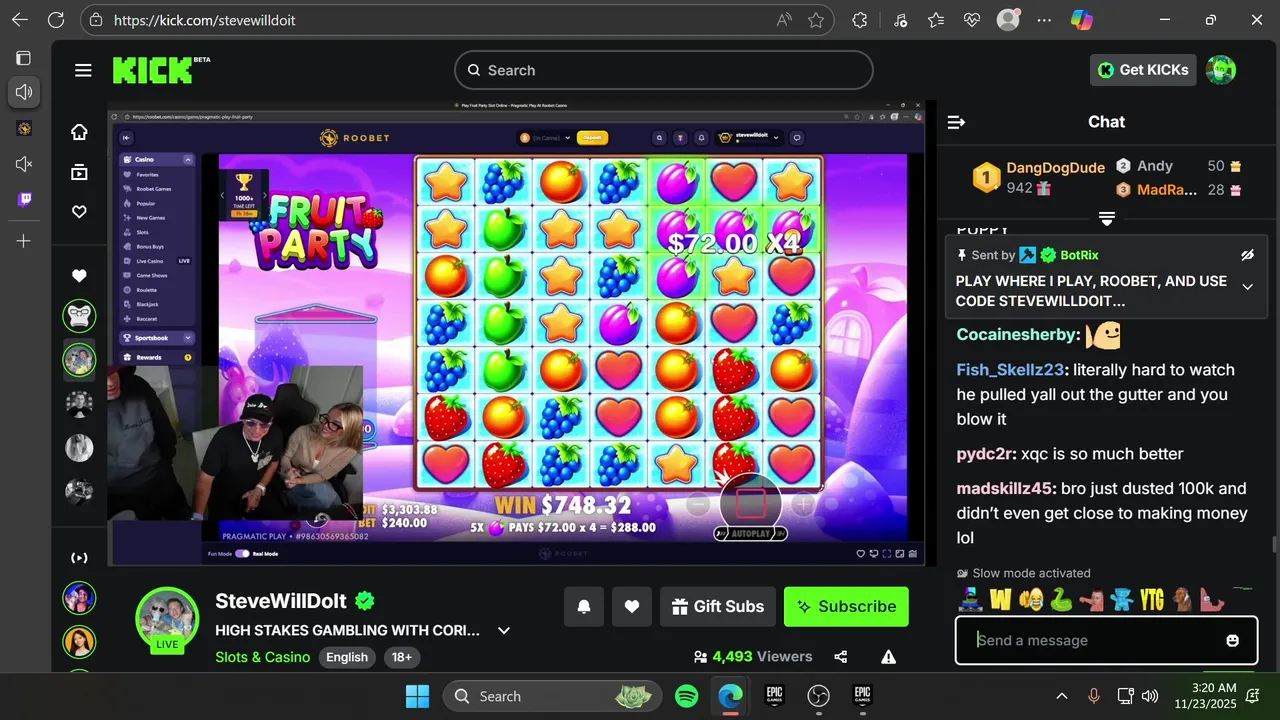
Task: Click the 18+ tag
Action: tap(402, 657)
